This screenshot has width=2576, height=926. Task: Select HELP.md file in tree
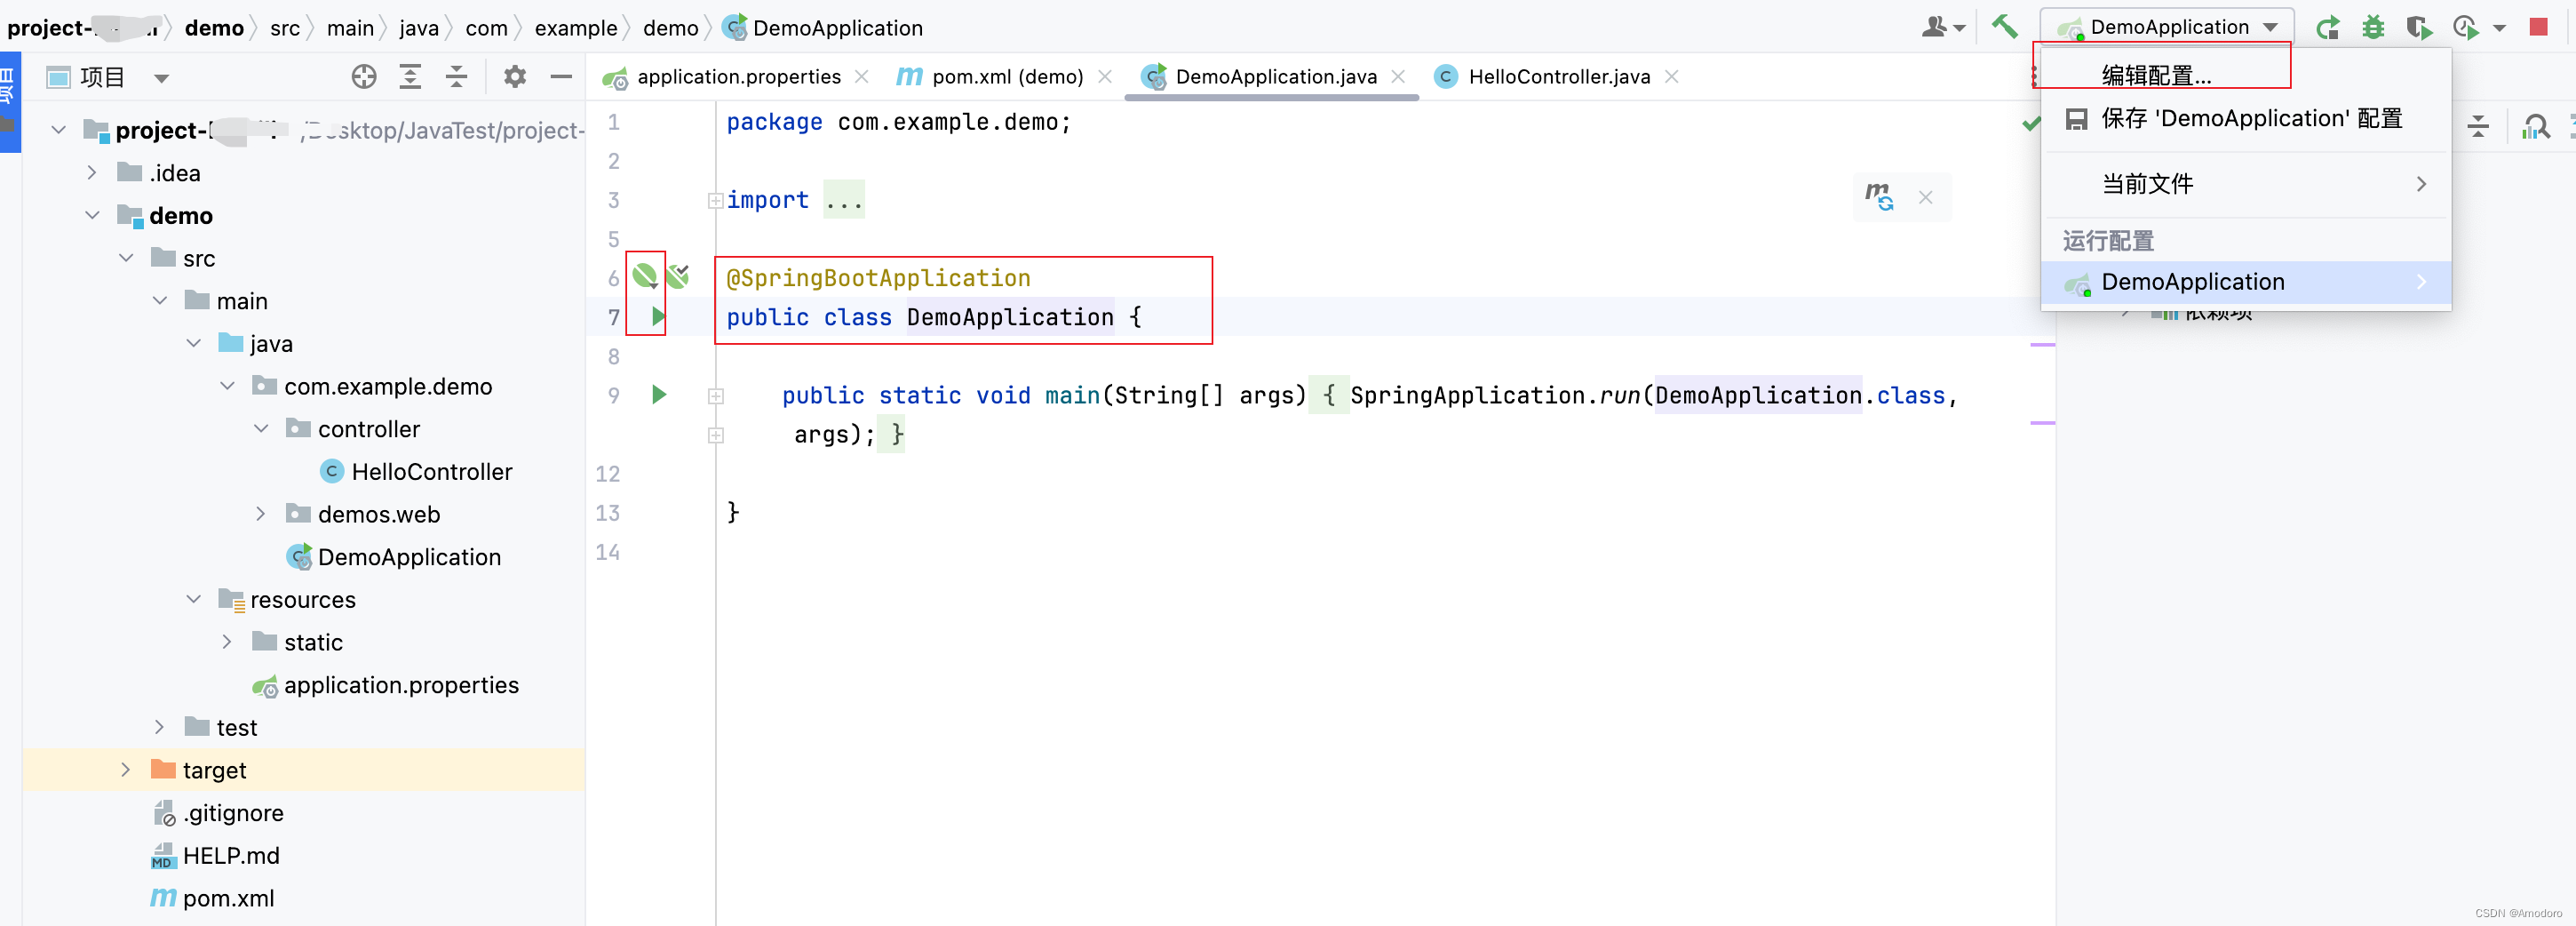[216, 856]
